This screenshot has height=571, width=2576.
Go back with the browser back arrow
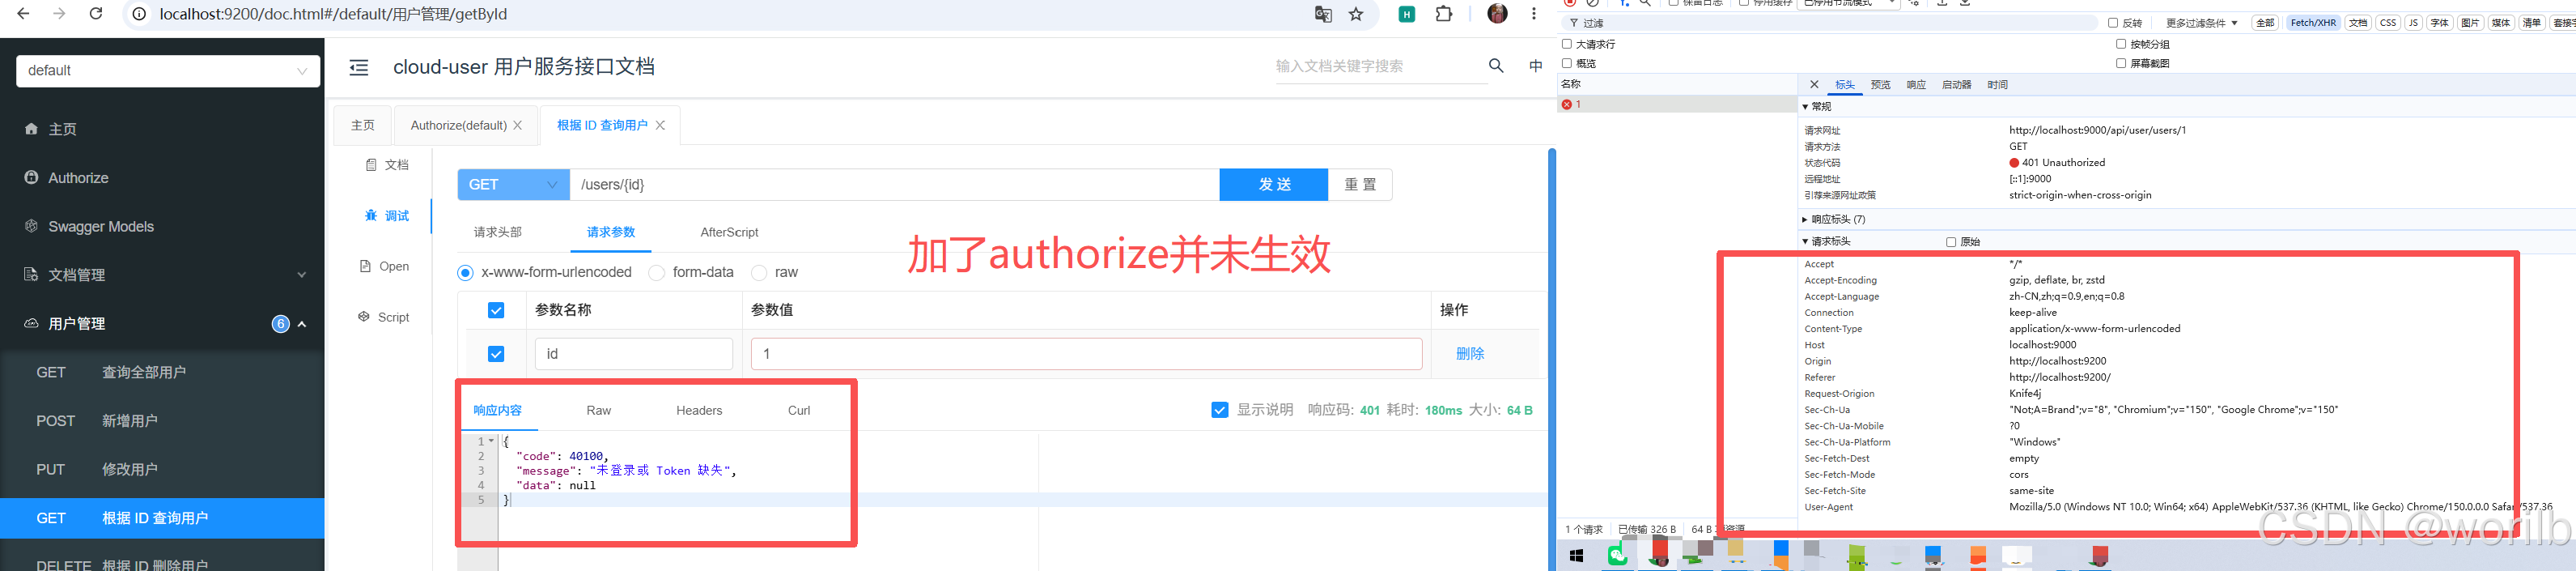(24, 14)
